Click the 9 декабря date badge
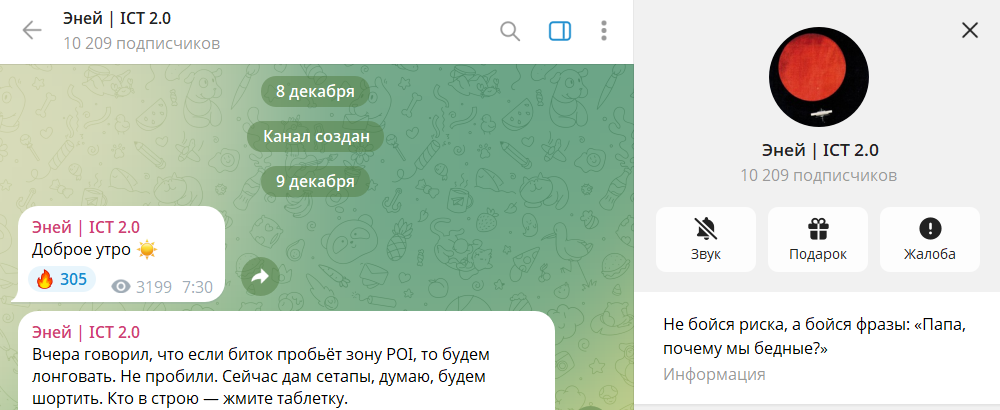This screenshot has width=1000, height=410. tap(315, 181)
